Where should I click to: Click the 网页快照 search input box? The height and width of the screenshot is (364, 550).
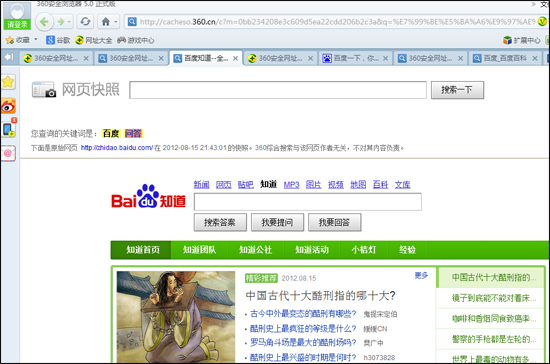pos(278,90)
